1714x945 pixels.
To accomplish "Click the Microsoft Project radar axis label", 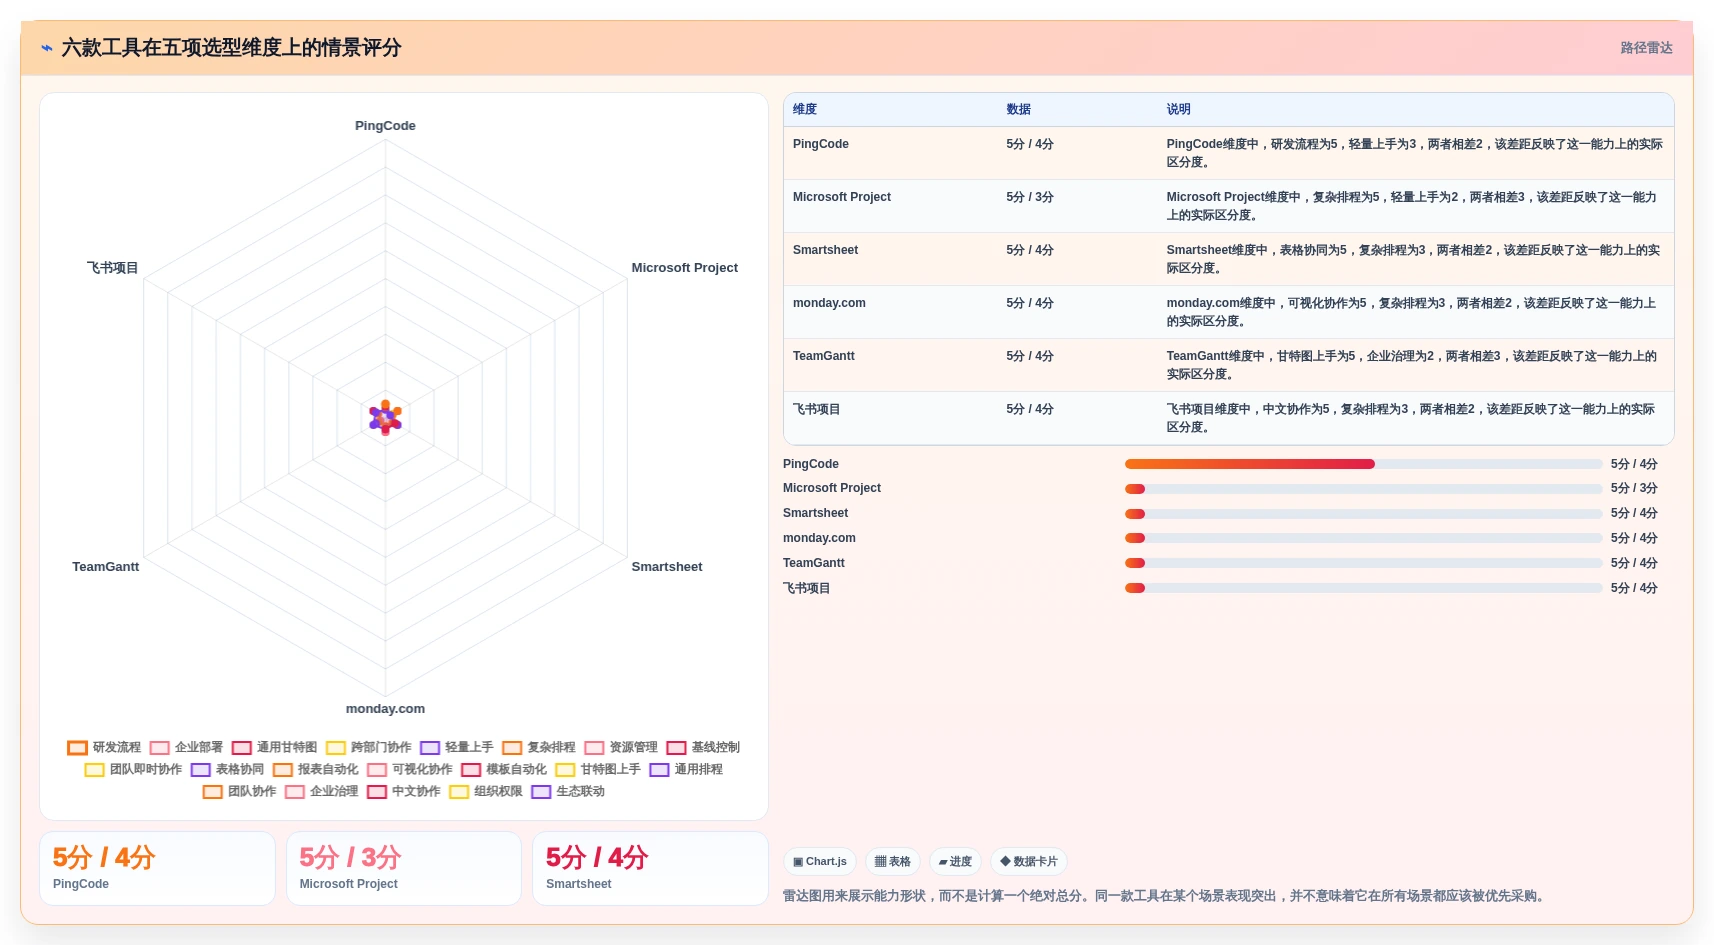I will tap(684, 268).
